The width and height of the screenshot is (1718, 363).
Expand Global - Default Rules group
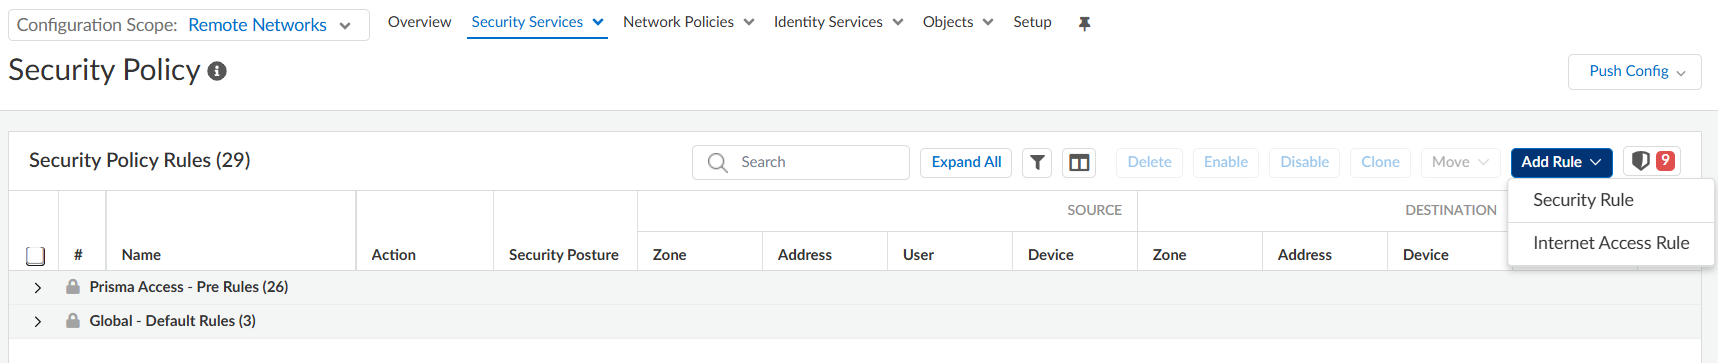(x=38, y=321)
